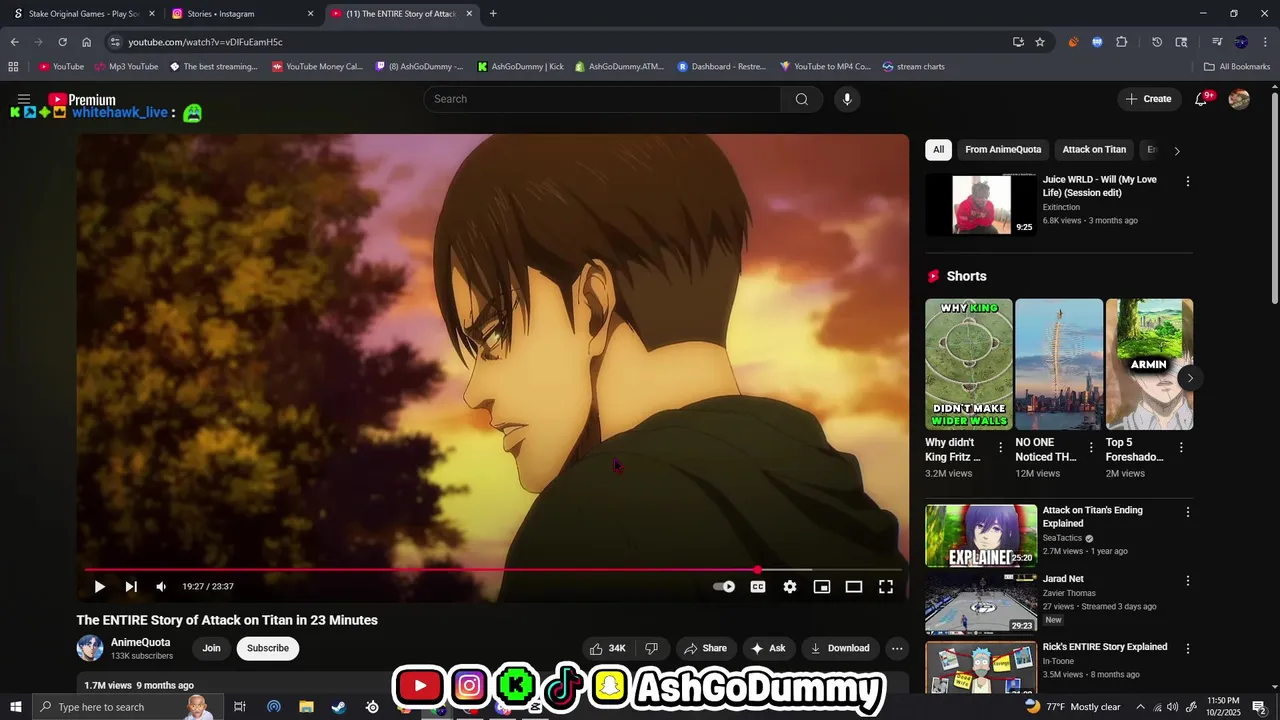Select the From AnimeQuota chip
This screenshot has width=1280, height=720.
tap(1003, 150)
